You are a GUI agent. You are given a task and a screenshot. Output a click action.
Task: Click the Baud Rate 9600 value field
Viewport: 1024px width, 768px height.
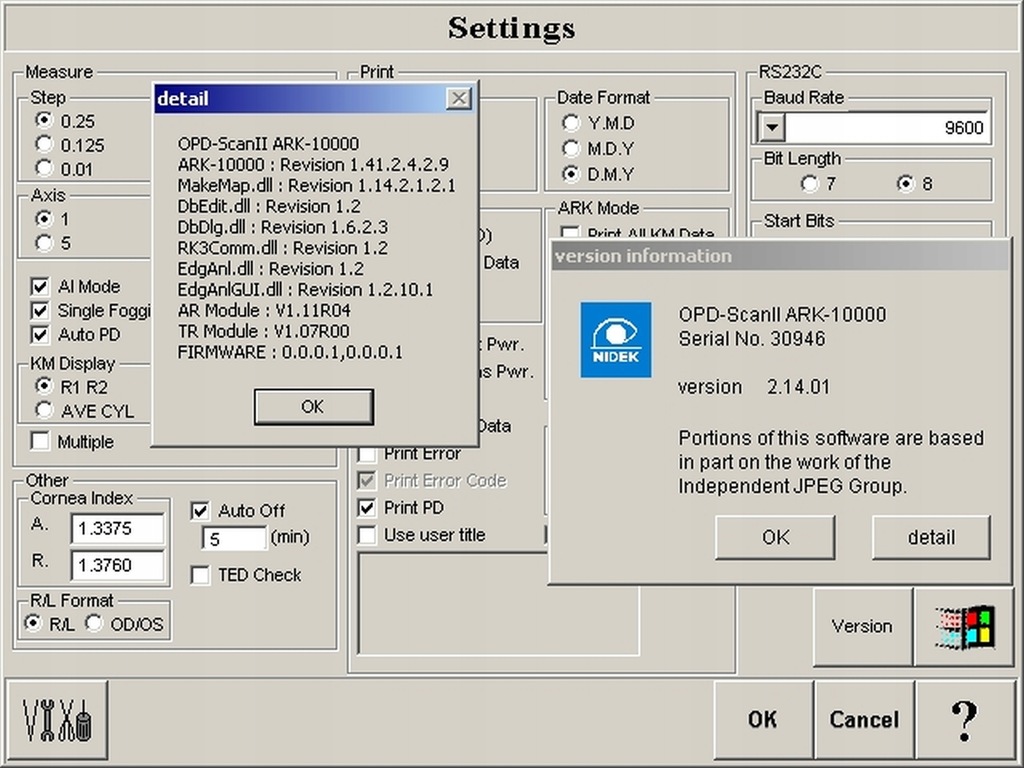pyautogui.click(x=887, y=127)
